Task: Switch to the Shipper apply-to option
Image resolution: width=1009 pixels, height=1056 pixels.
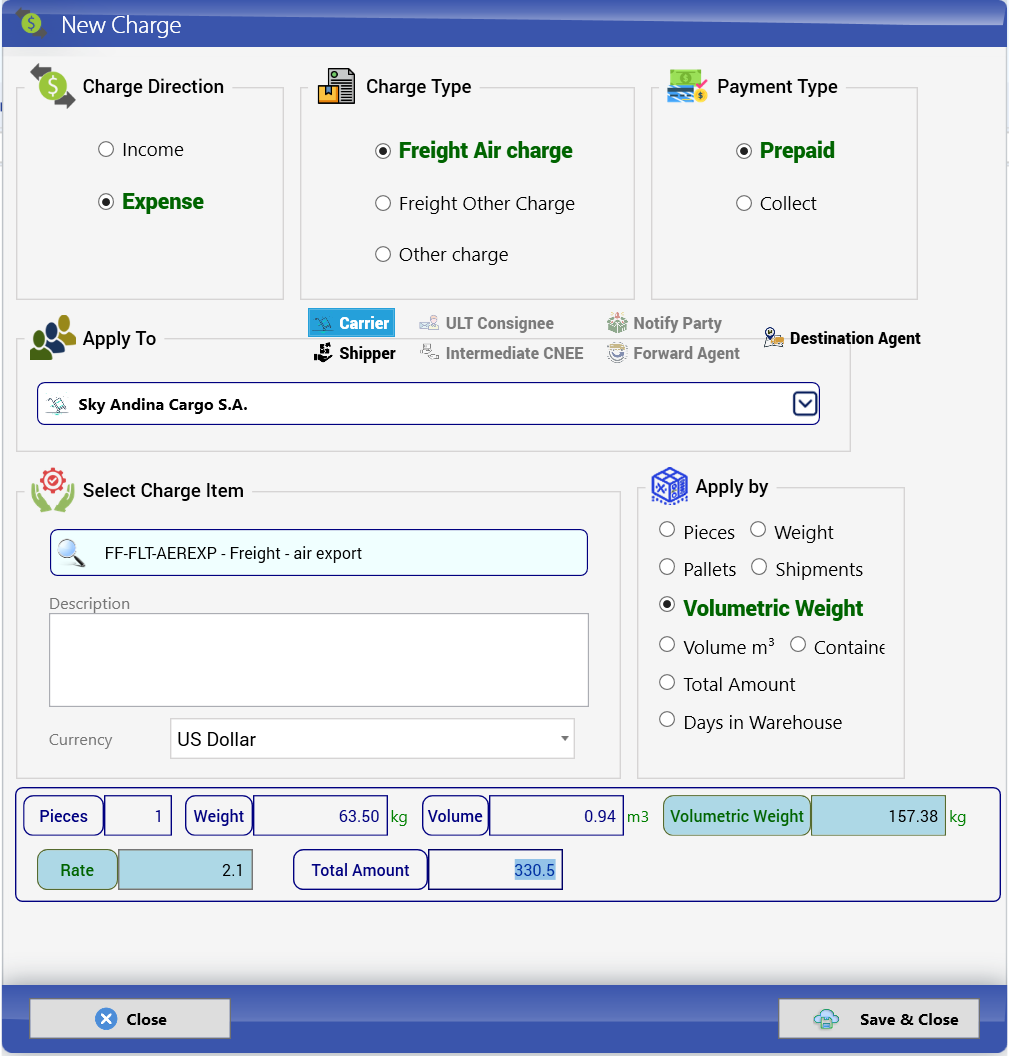Action: pyautogui.click(x=355, y=353)
